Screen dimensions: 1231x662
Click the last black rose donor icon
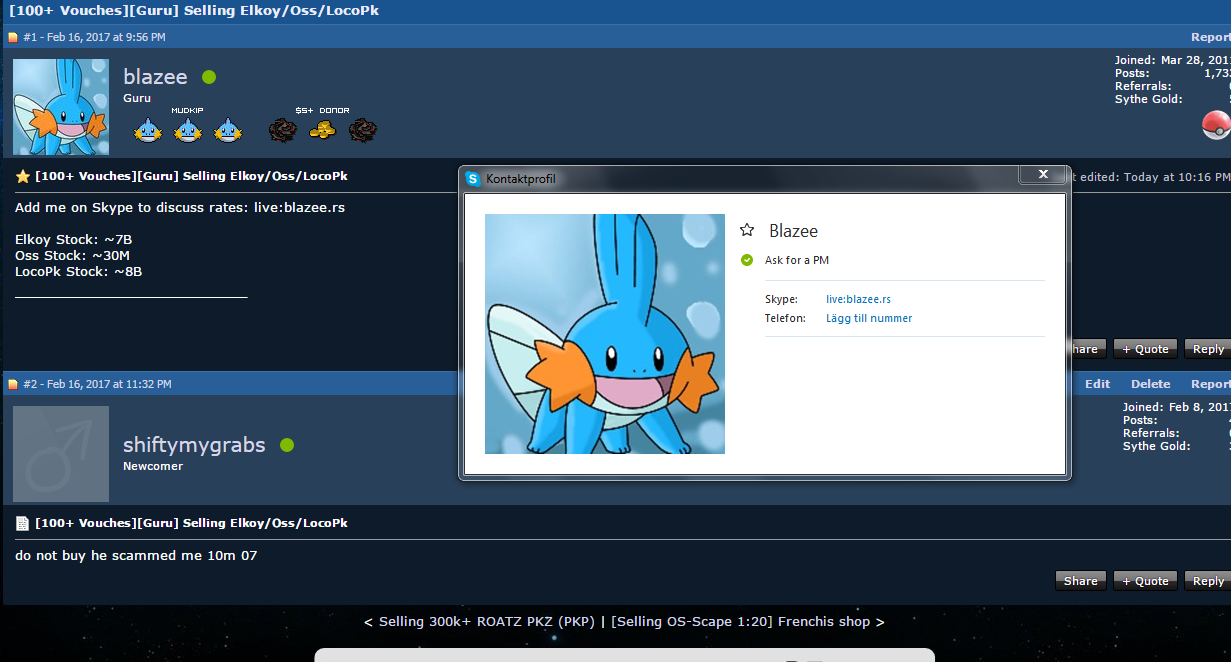(362, 129)
